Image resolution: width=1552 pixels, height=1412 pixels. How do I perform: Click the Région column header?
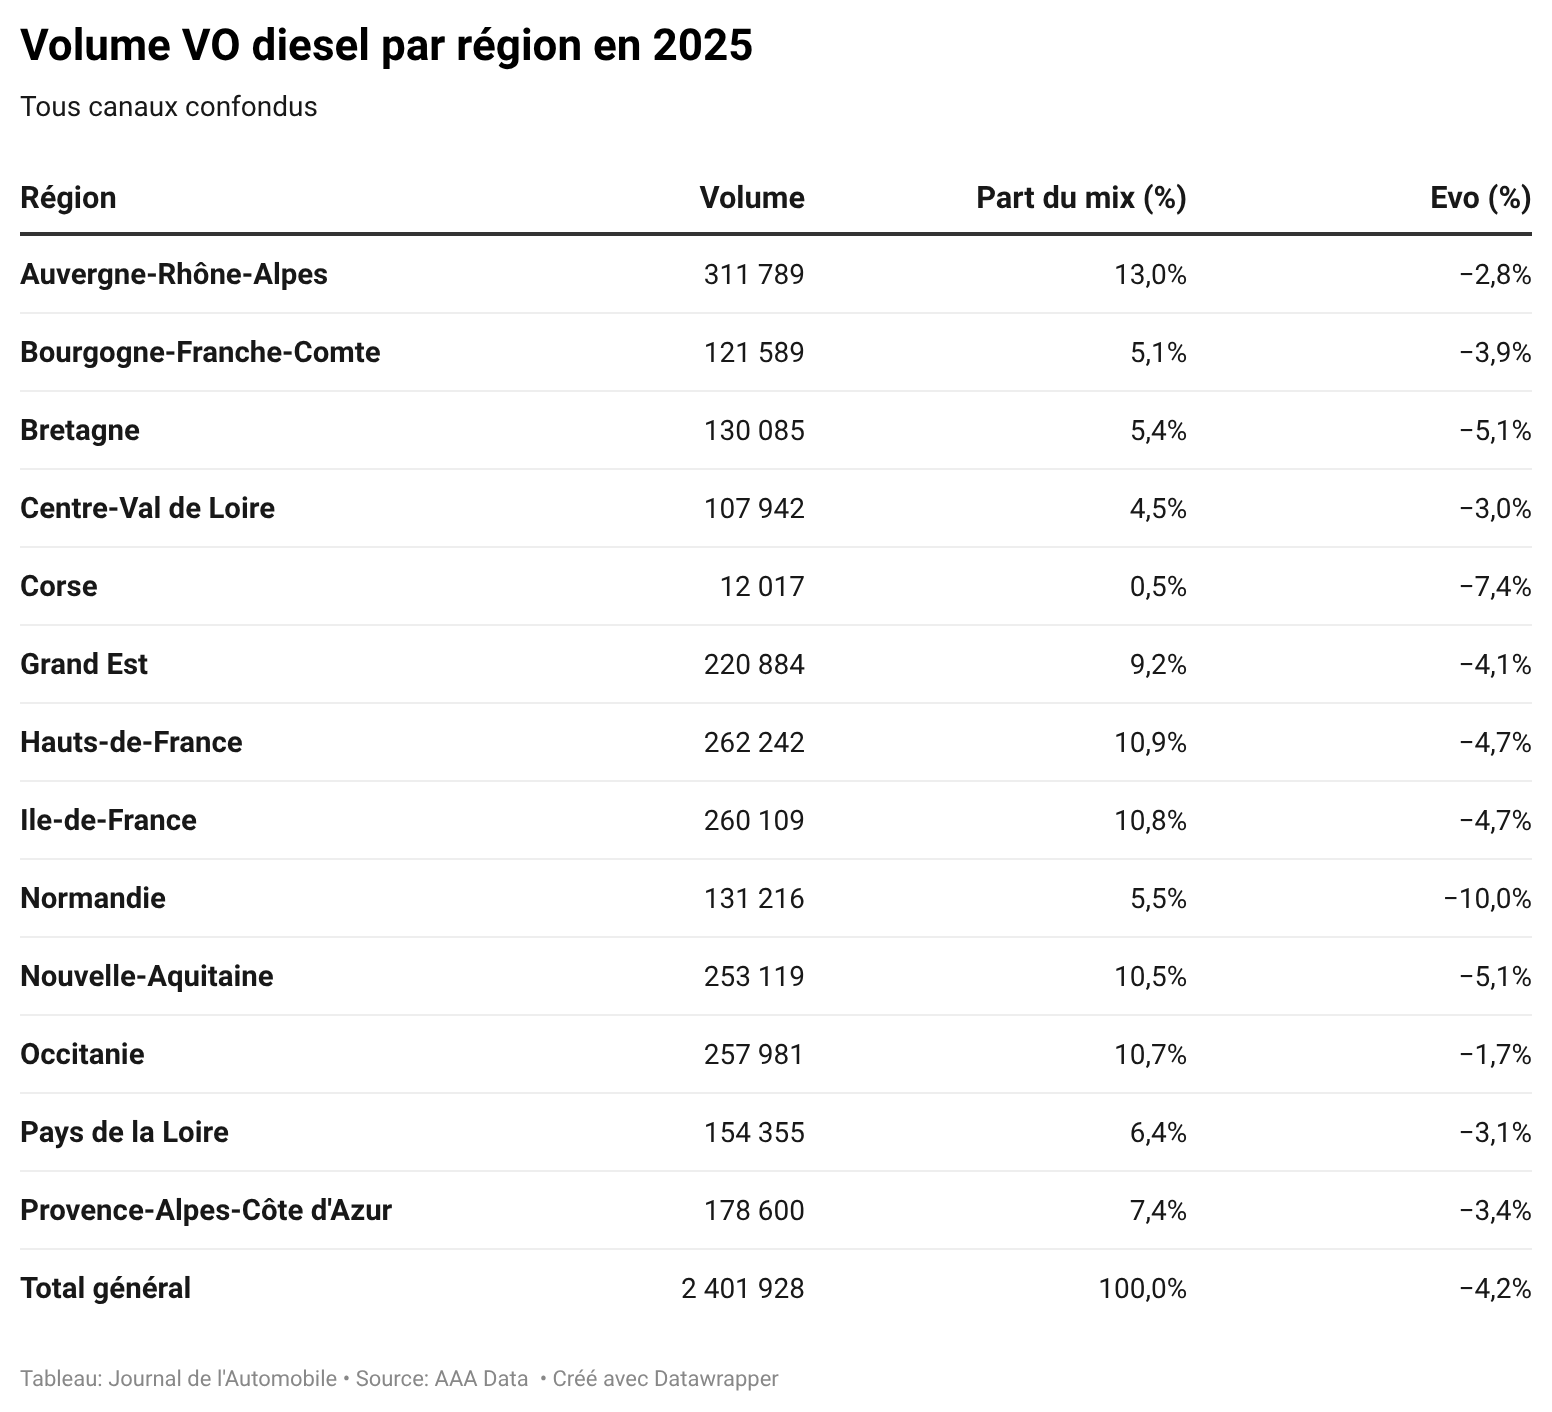(68, 198)
